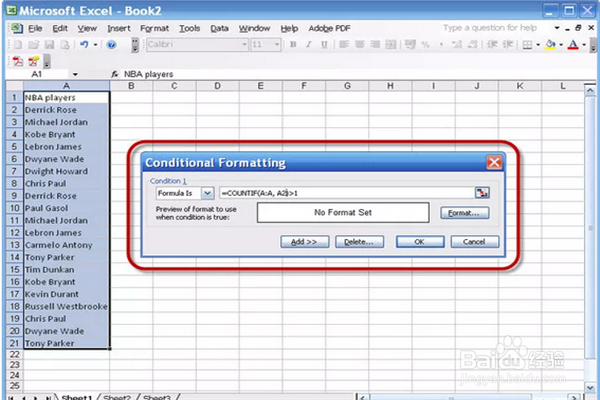Click the Undo arrow icon
The width and height of the screenshot is (600, 400).
(84, 45)
